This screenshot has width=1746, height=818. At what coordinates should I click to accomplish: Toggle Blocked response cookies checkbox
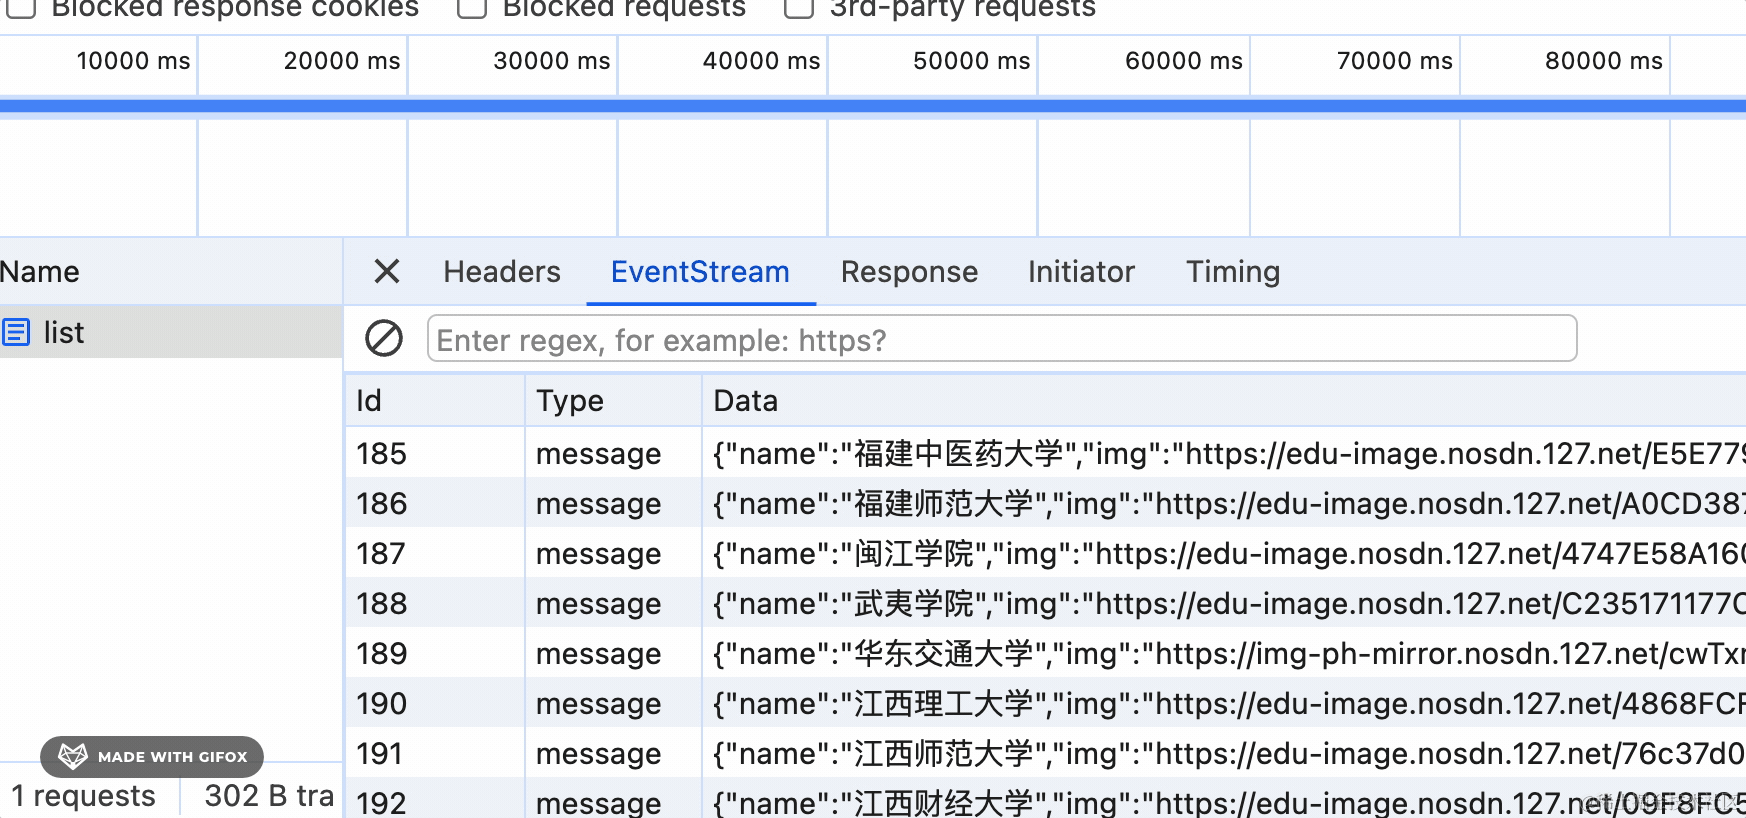22,8
